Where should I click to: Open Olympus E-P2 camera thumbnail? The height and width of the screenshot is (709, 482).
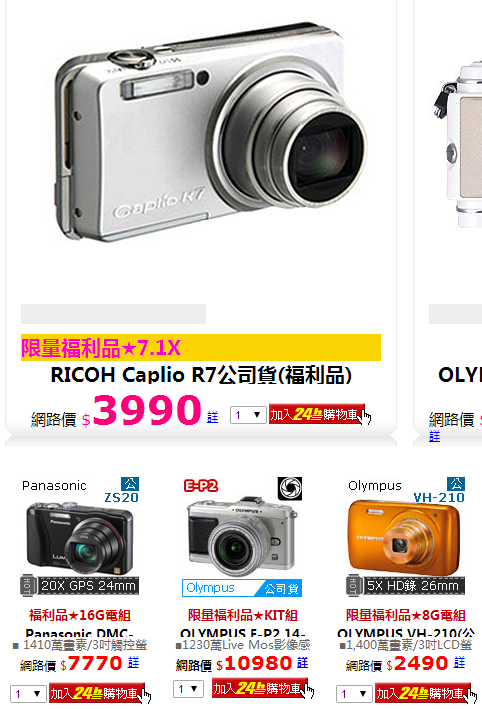pos(242,536)
